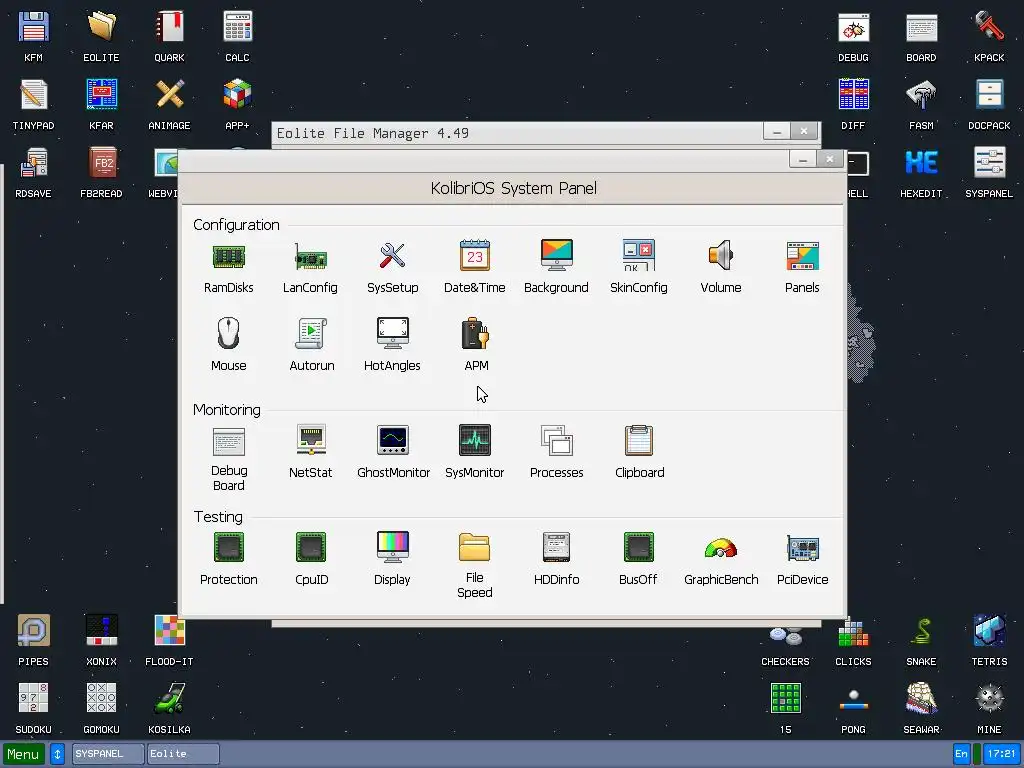Open the GhostMonitor icon
Viewport: 1024px width, 768px height.
pyautogui.click(x=392, y=440)
